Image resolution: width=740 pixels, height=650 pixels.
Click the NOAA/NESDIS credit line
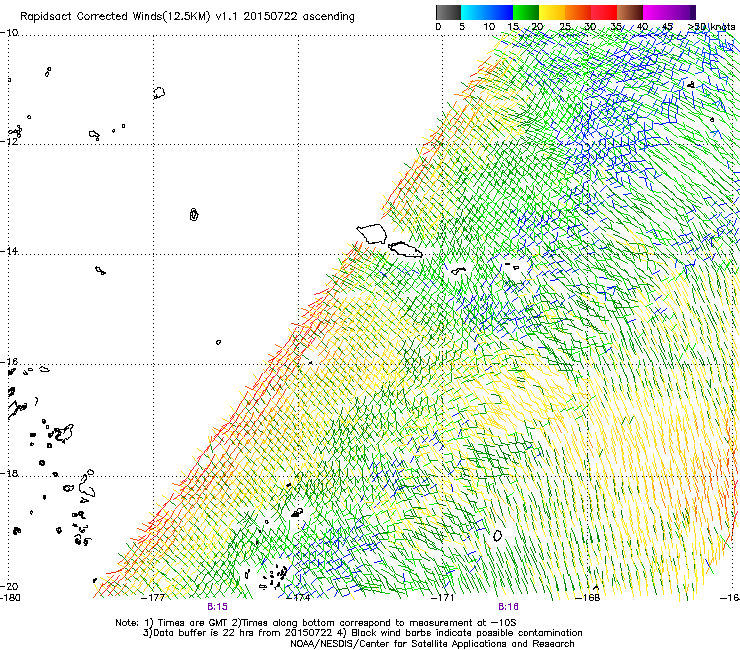pyautogui.click(x=432, y=644)
